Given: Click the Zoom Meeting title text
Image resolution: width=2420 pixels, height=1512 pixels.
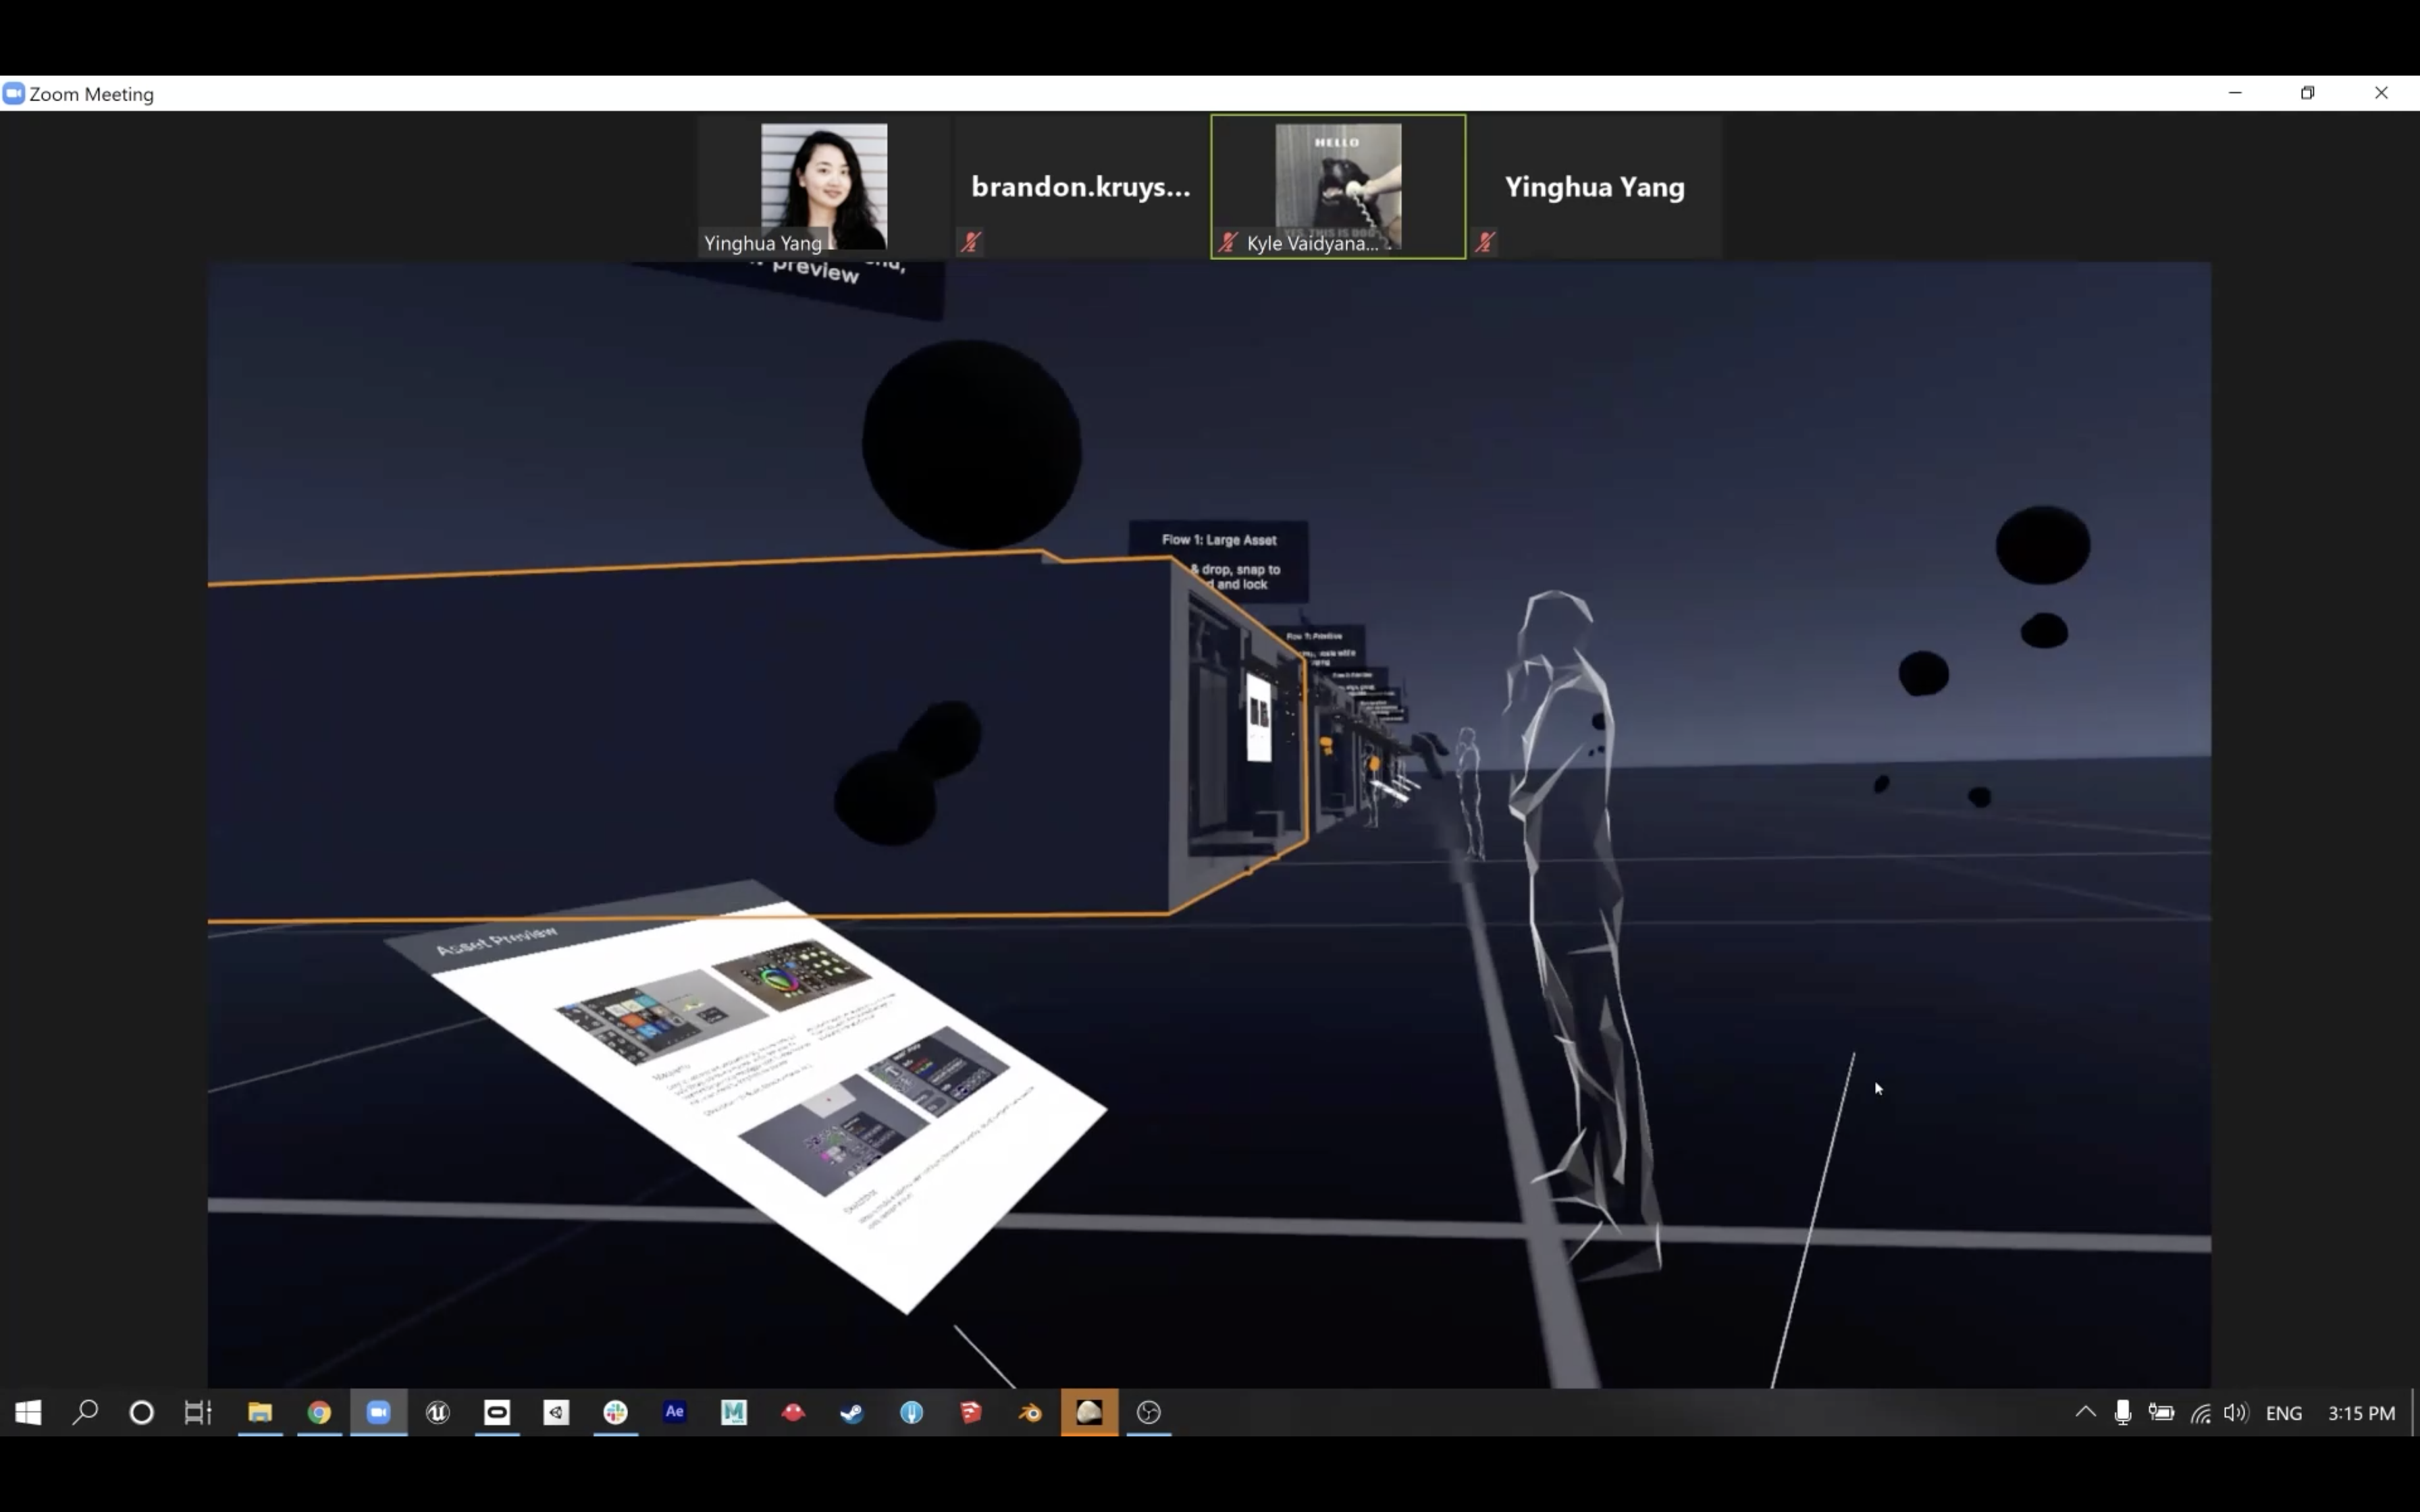Looking at the screenshot, I should [x=91, y=94].
